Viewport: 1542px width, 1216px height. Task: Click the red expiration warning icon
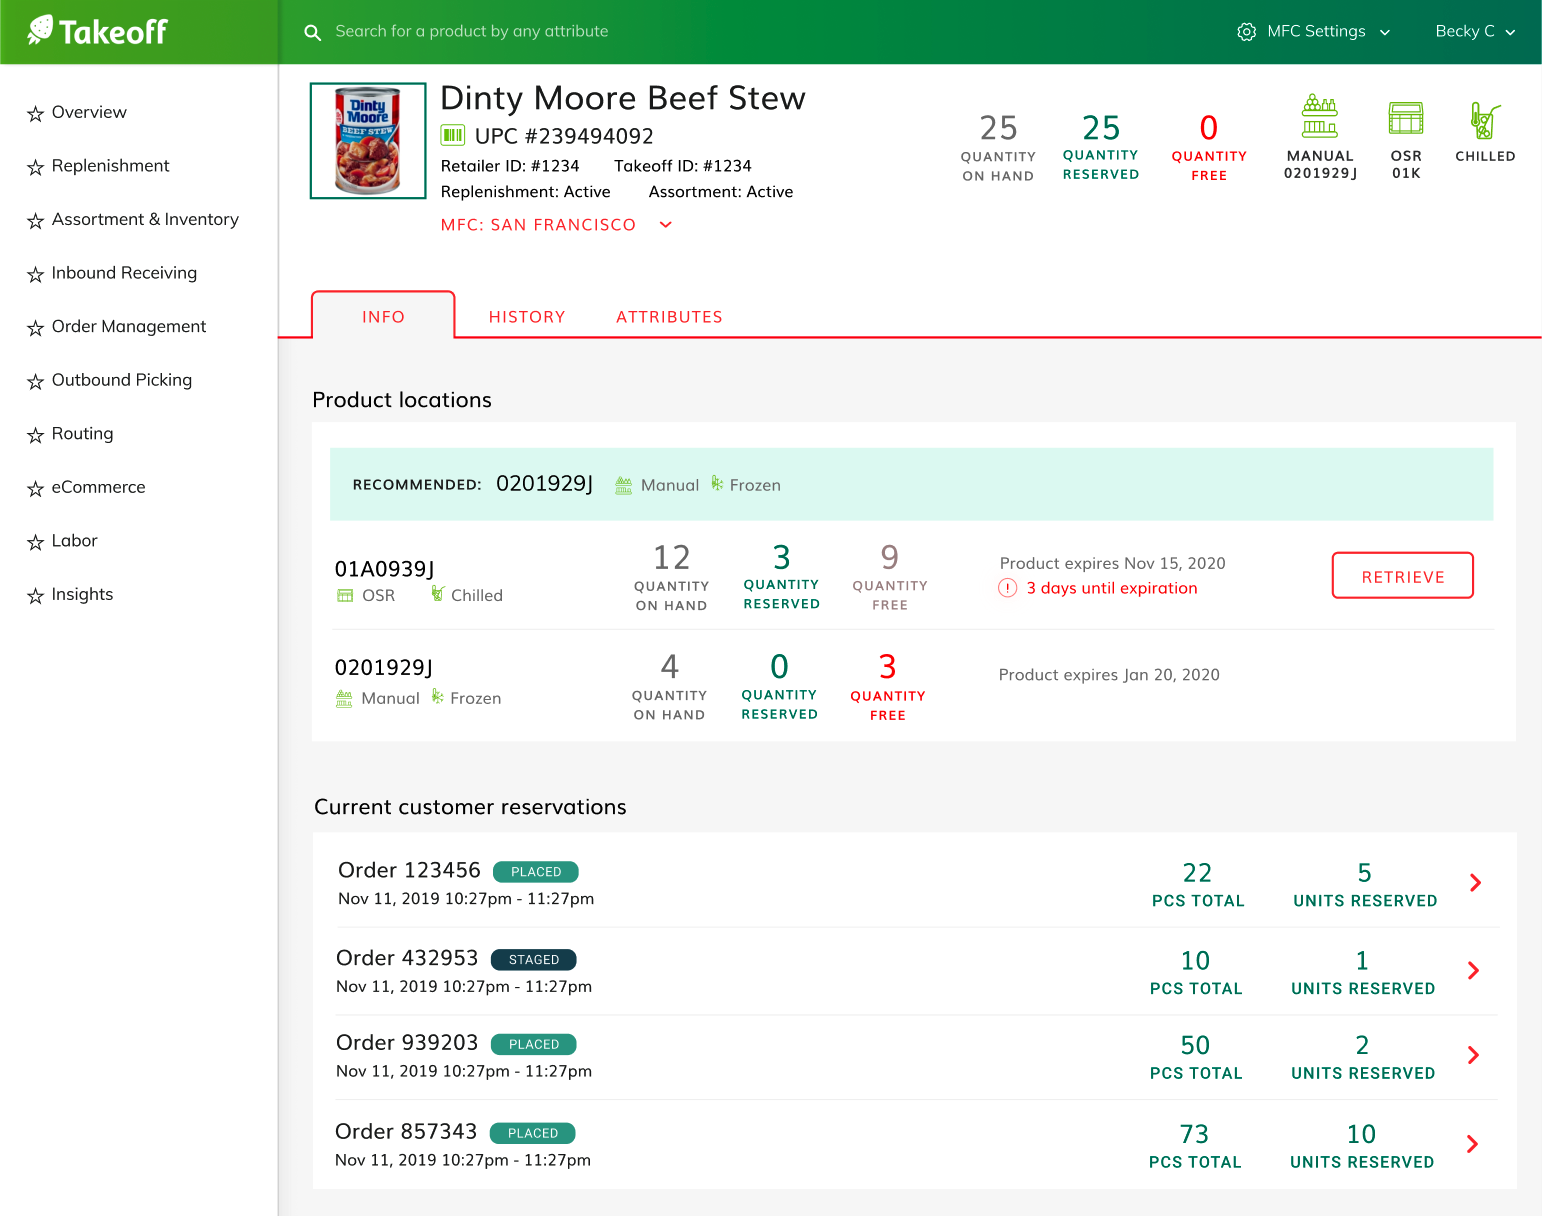(x=1008, y=588)
